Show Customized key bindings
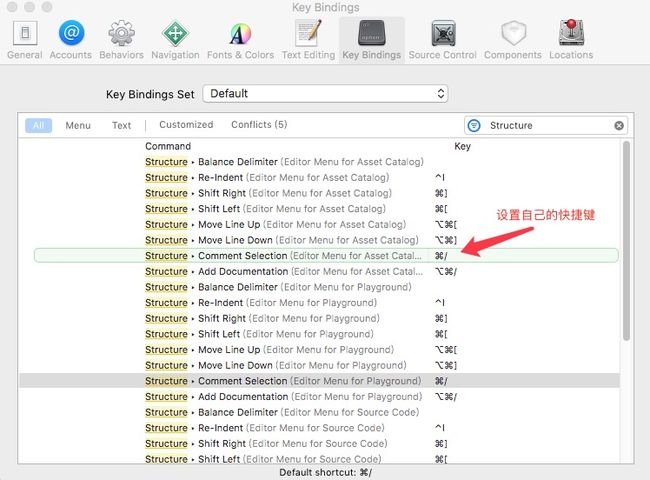 186,125
